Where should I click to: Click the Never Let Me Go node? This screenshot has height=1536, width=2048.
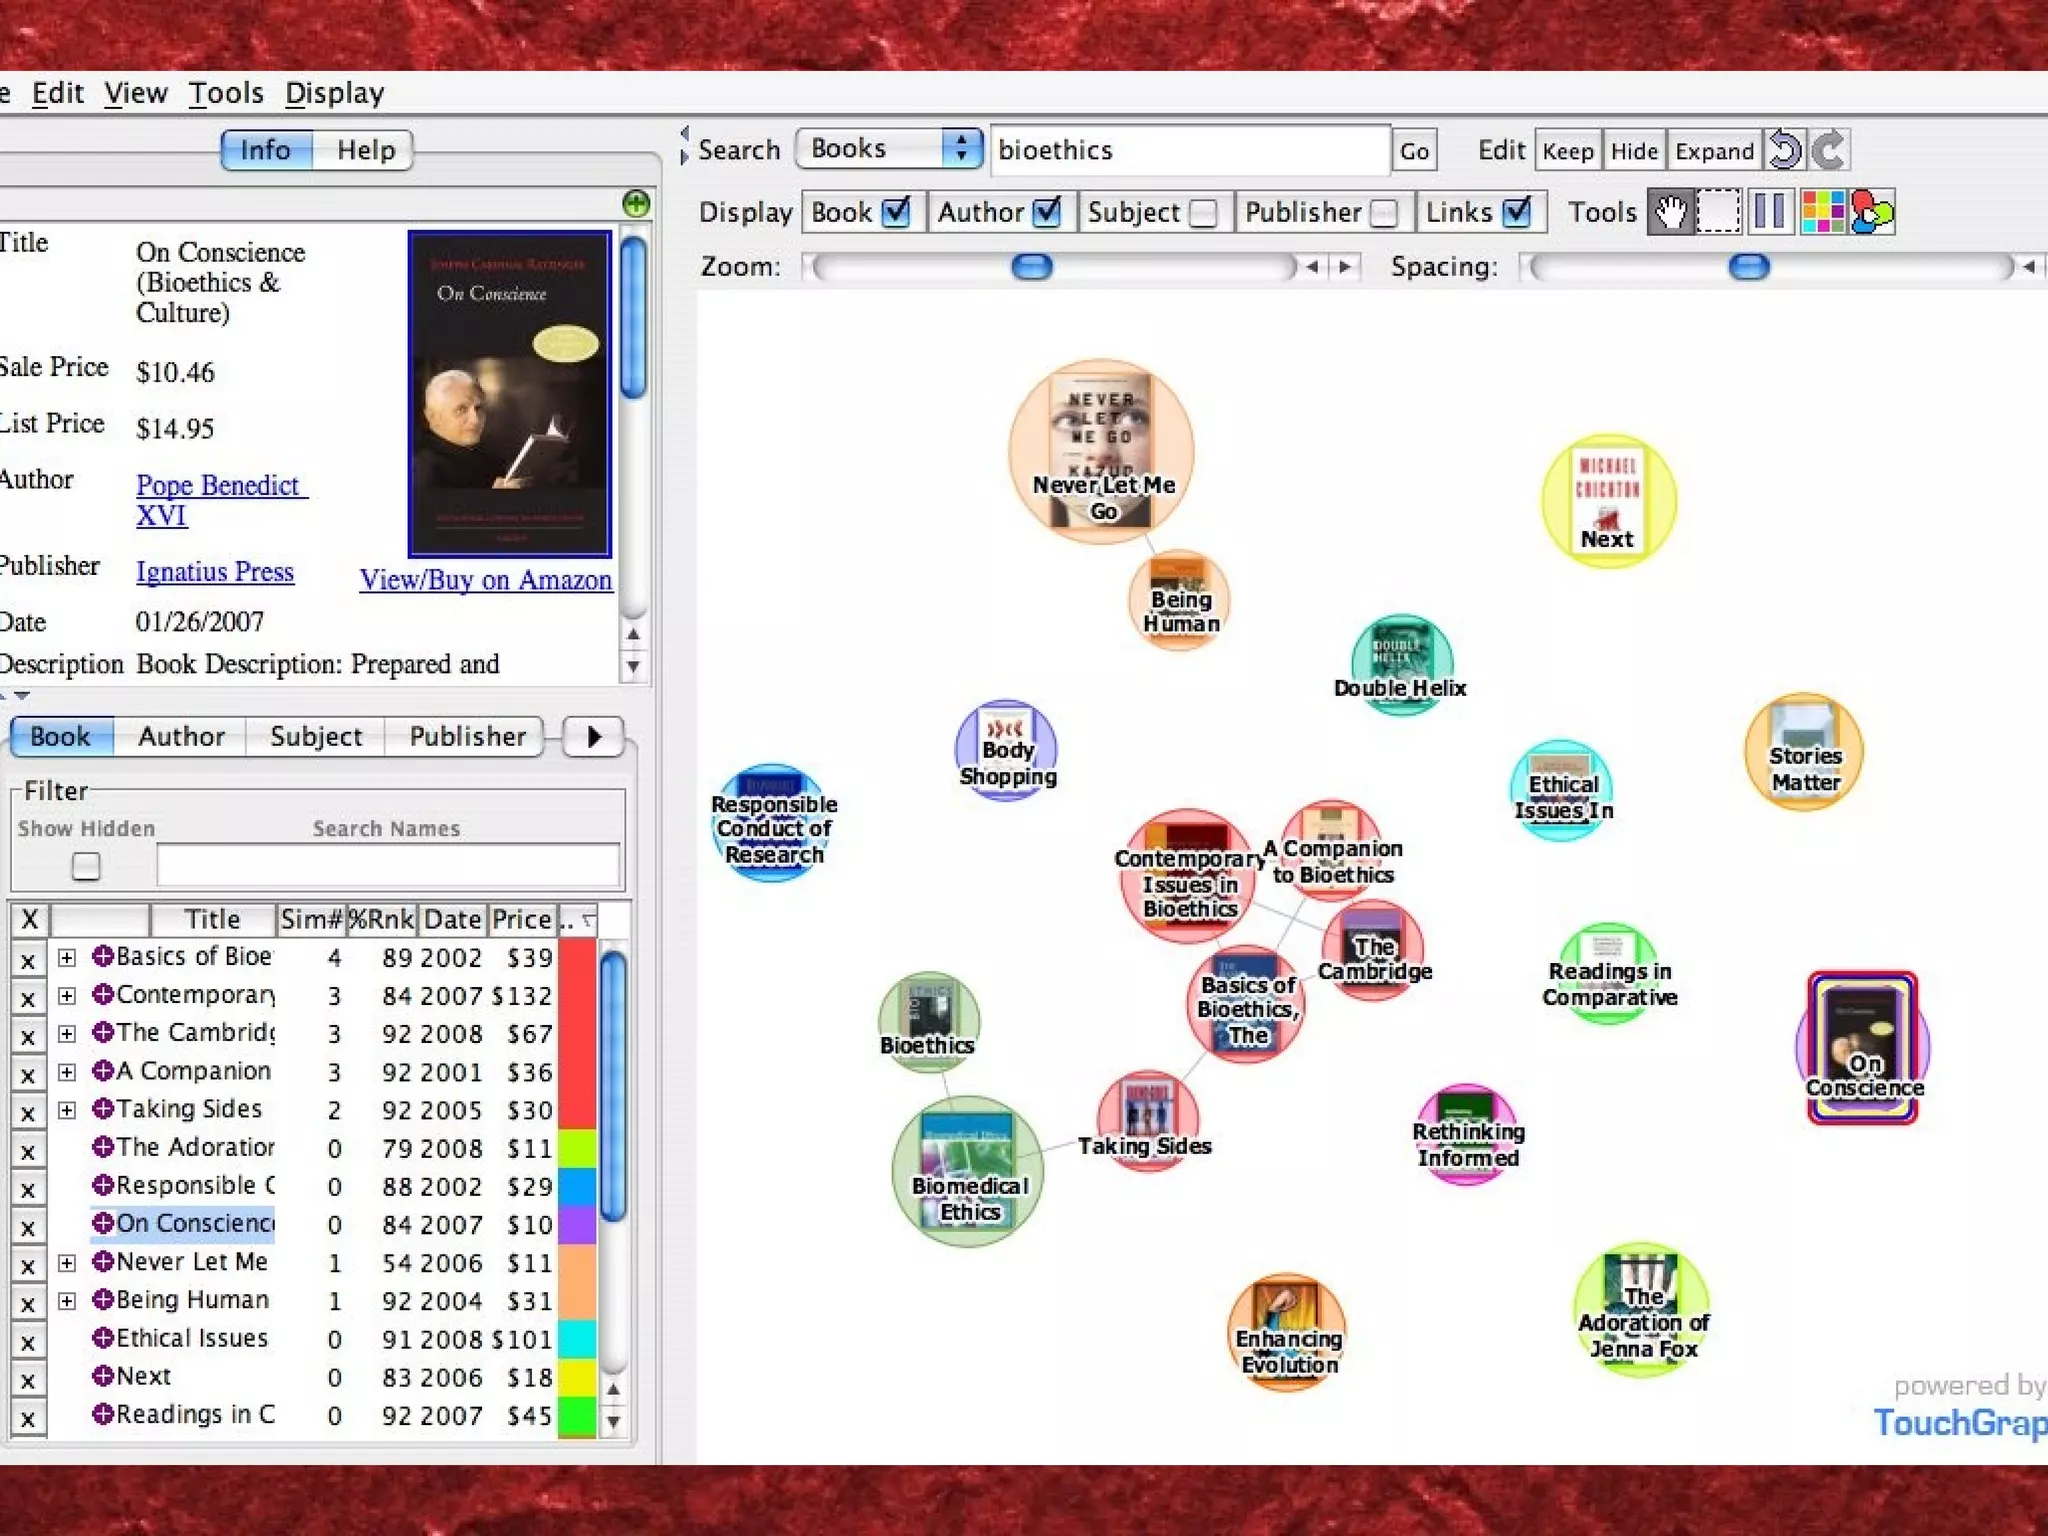1102,452
